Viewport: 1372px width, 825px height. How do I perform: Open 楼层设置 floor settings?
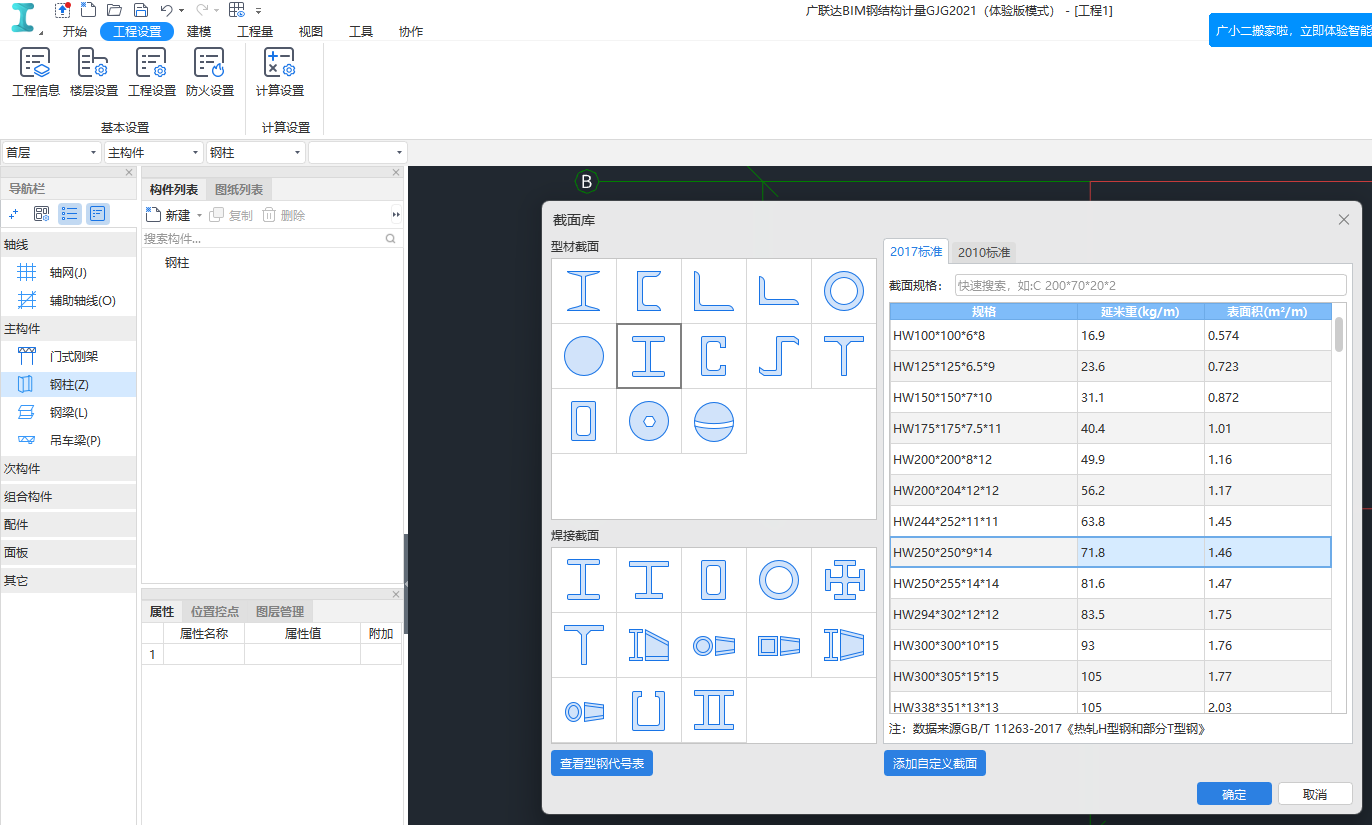click(94, 73)
